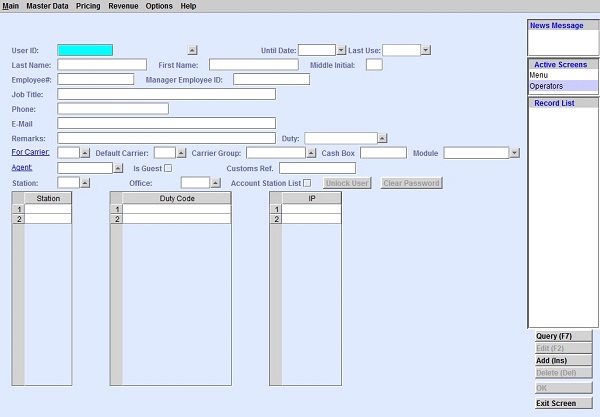Click the Add (Ins) button
Screen dimensions: 600x417
564,360
